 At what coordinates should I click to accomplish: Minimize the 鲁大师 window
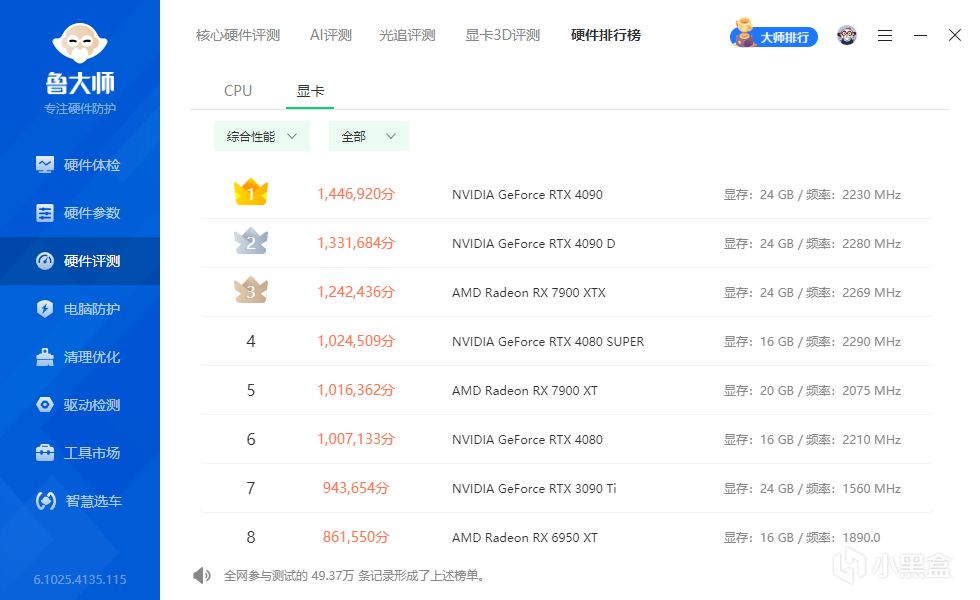[x=920, y=36]
